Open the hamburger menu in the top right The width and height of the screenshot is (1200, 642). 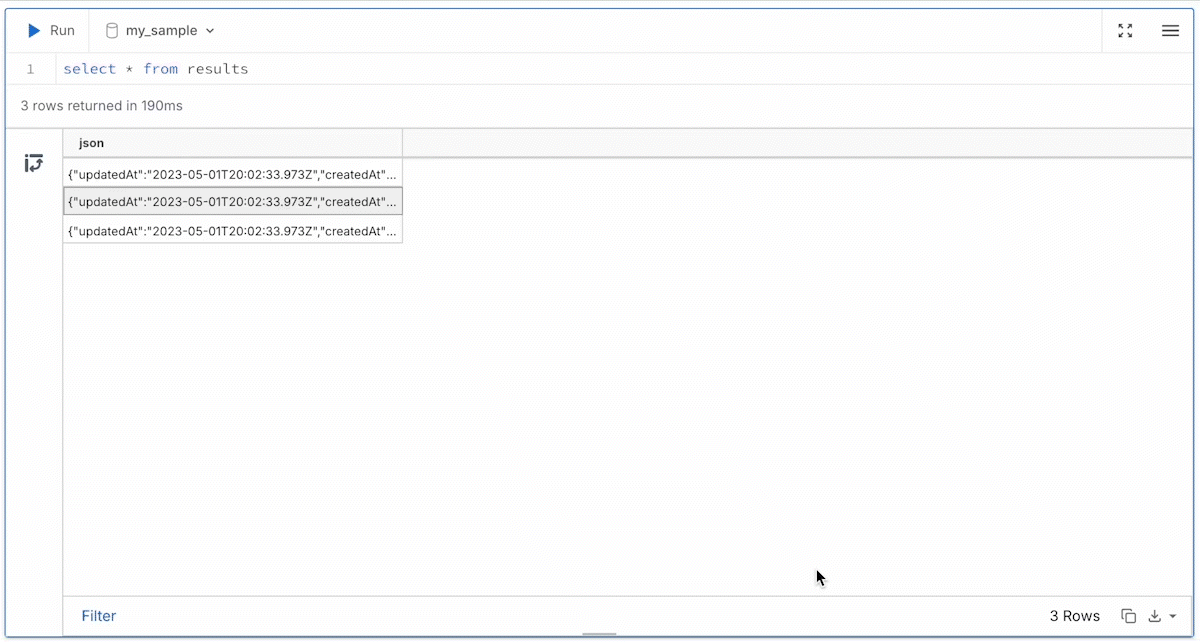(1170, 31)
